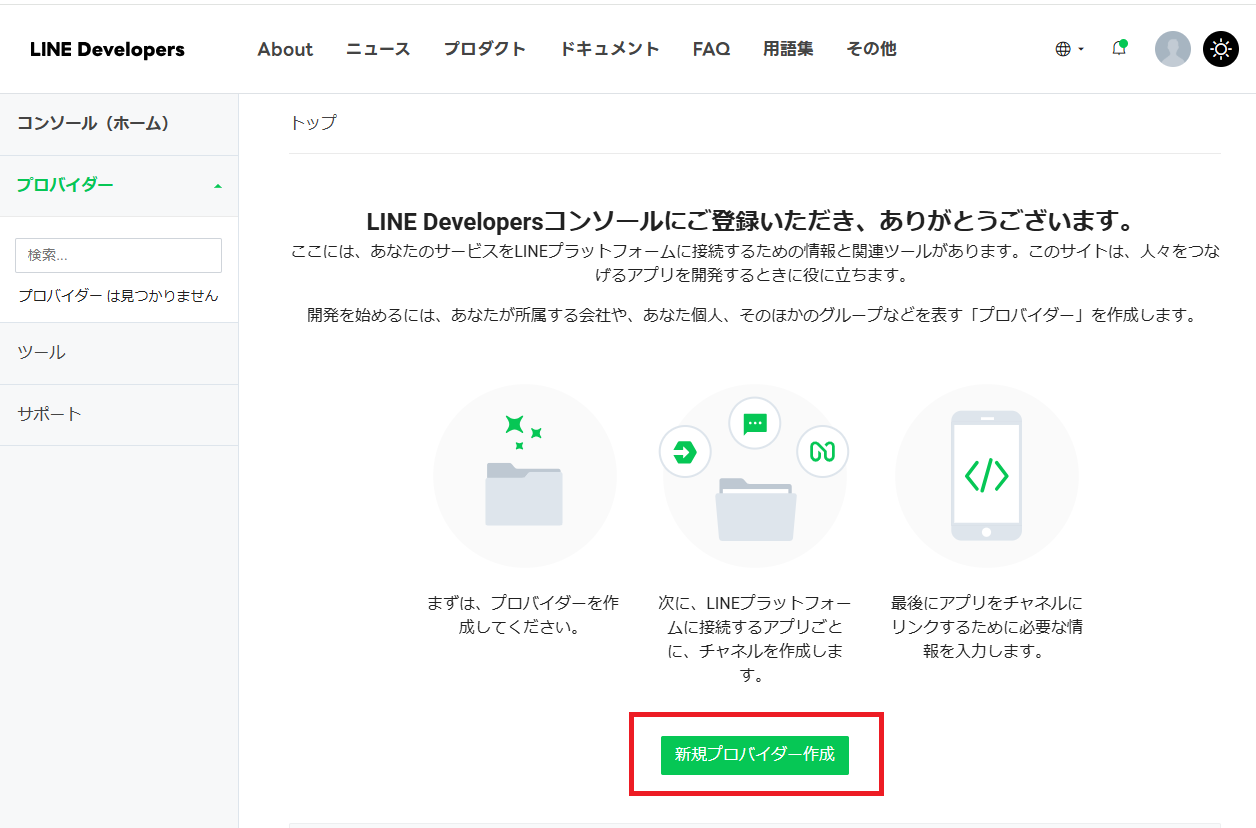Open the ドキュメント navigation item
This screenshot has height=828, width=1256.
pyautogui.click(x=609, y=49)
